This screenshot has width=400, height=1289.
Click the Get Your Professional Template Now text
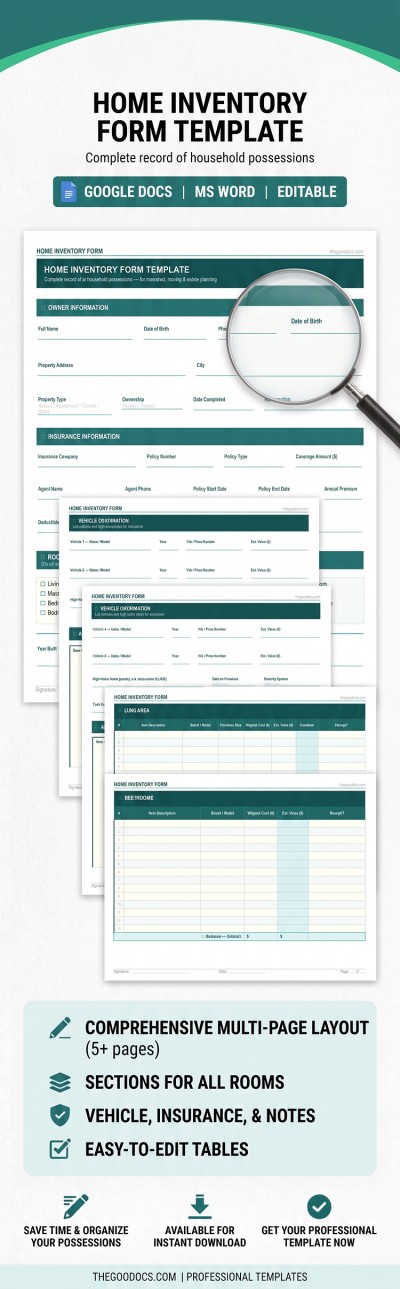[320, 1236]
